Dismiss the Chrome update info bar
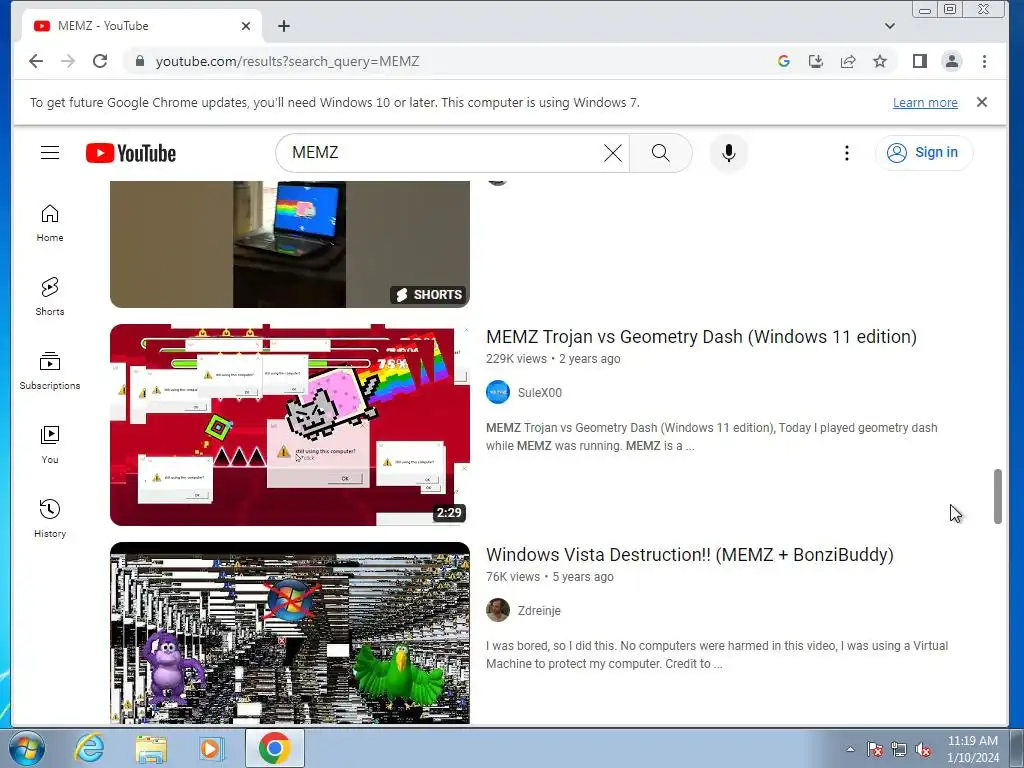The height and width of the screenshot is (768, 1024). (x=982, y=103)
